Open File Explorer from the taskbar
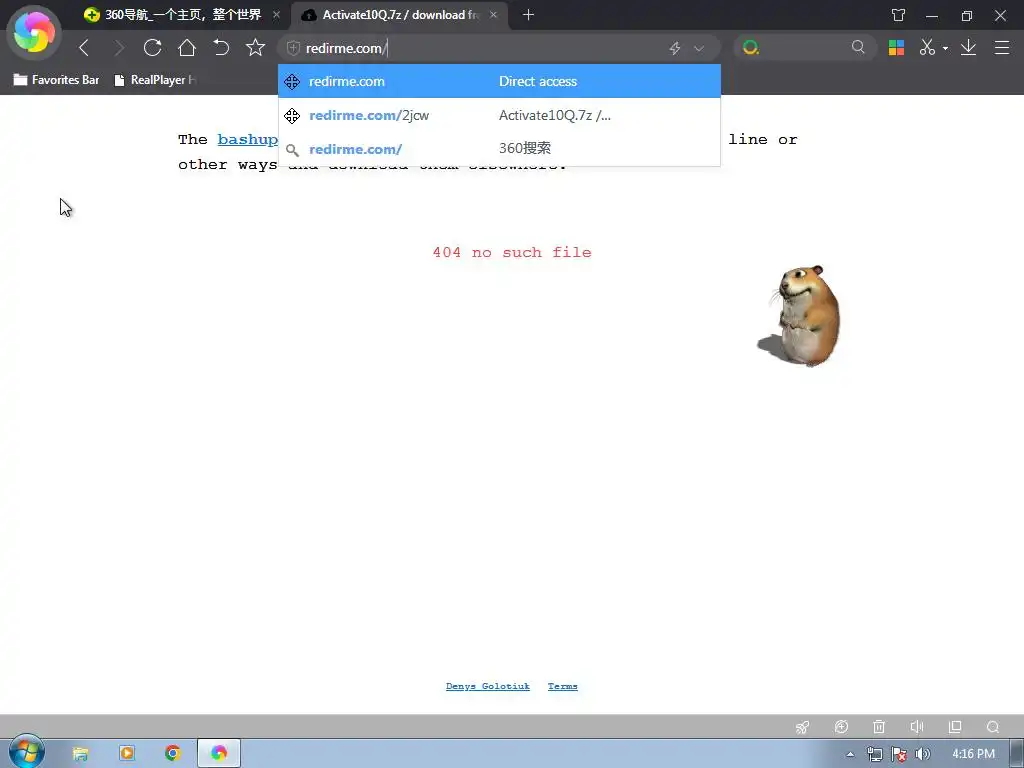 80,754
